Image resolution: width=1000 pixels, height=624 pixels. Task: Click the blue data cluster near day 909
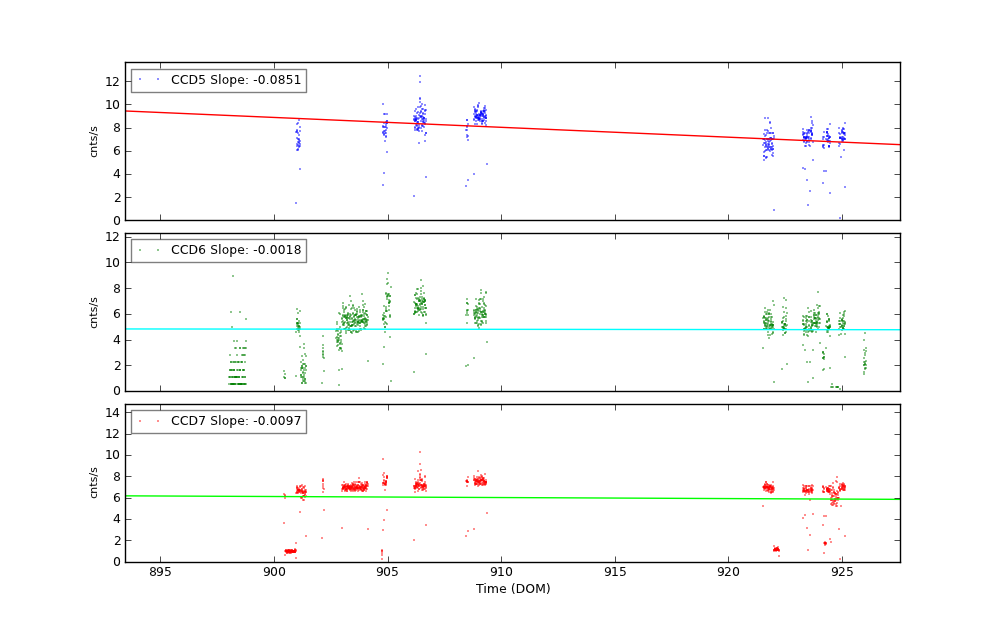pos(480,115)
